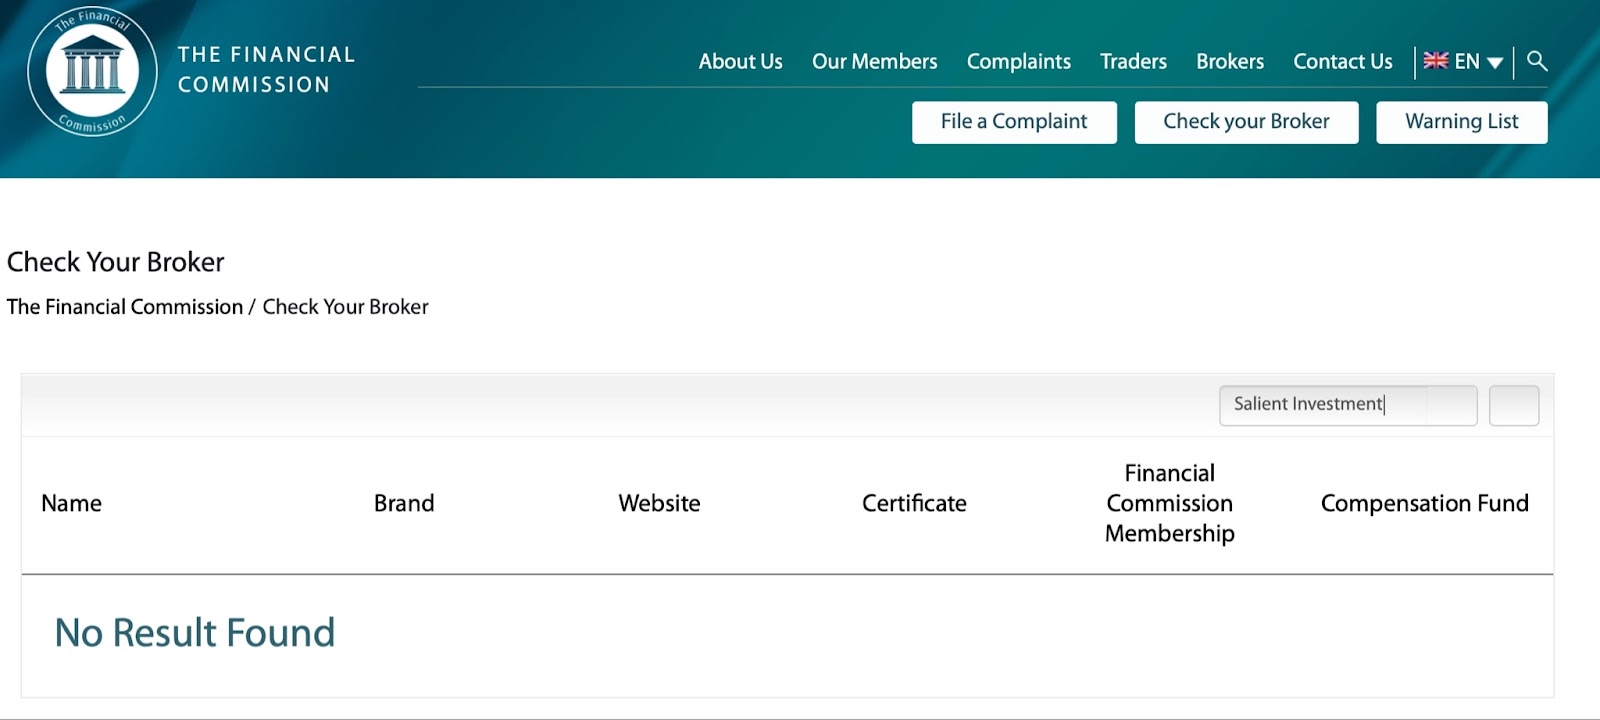Expand the EN language dropdown arrow
The image size is (1600, 720).
(1495, 63)
